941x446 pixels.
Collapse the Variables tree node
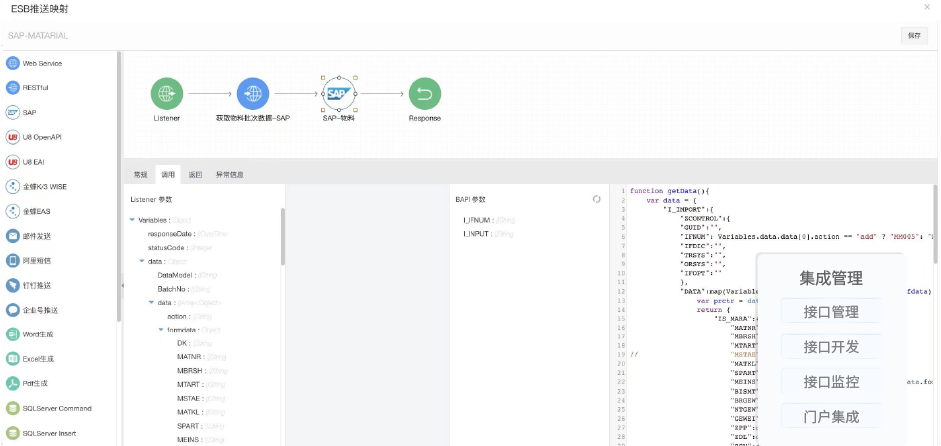pos(132,220)
